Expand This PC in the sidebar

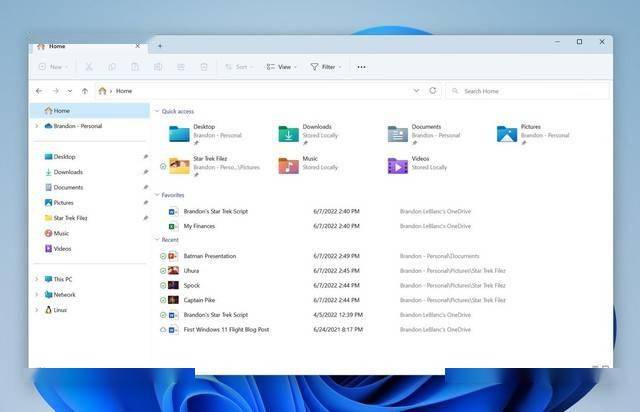click(x=37, y=279)
